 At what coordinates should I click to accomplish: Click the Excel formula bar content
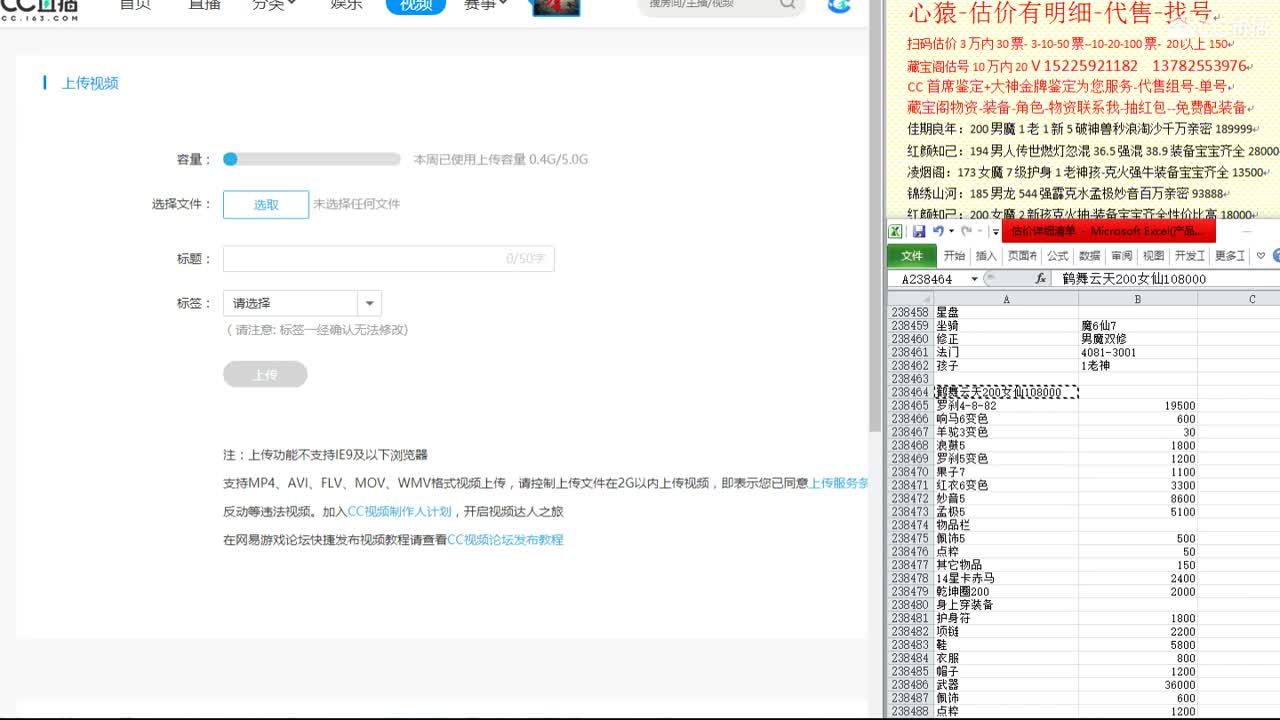[x=1166, y=279]
